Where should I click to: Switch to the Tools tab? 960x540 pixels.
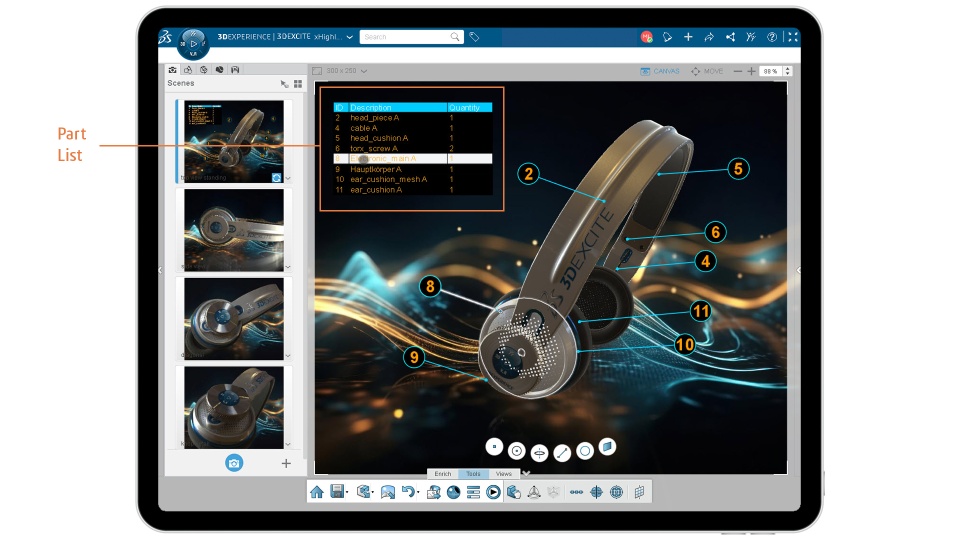(473, 474)
